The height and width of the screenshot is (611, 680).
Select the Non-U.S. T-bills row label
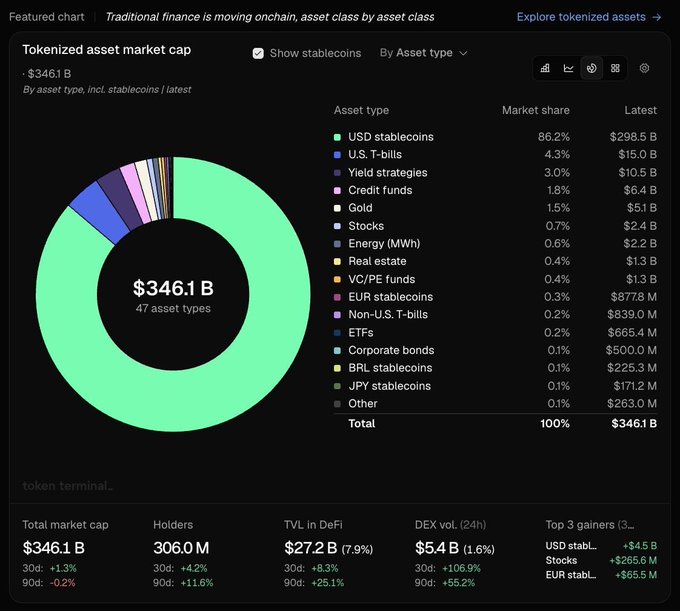click(388, 315)
